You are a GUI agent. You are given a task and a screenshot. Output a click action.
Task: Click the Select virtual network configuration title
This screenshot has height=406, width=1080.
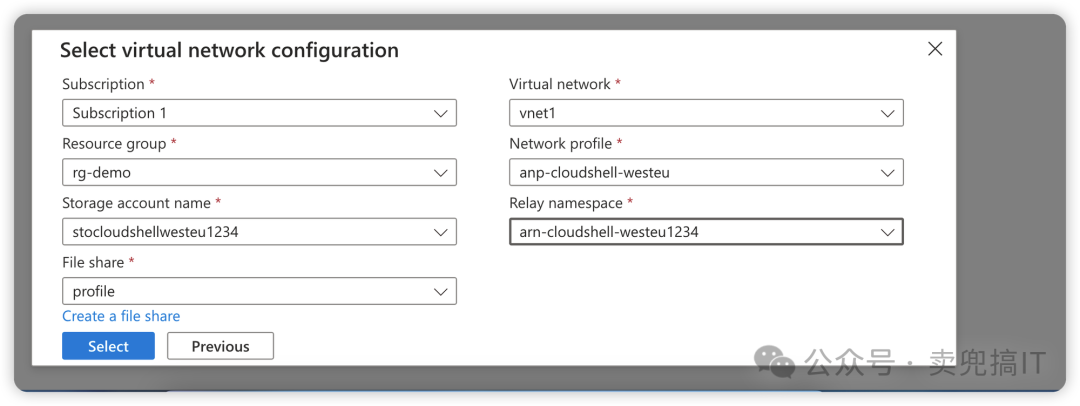229,50
